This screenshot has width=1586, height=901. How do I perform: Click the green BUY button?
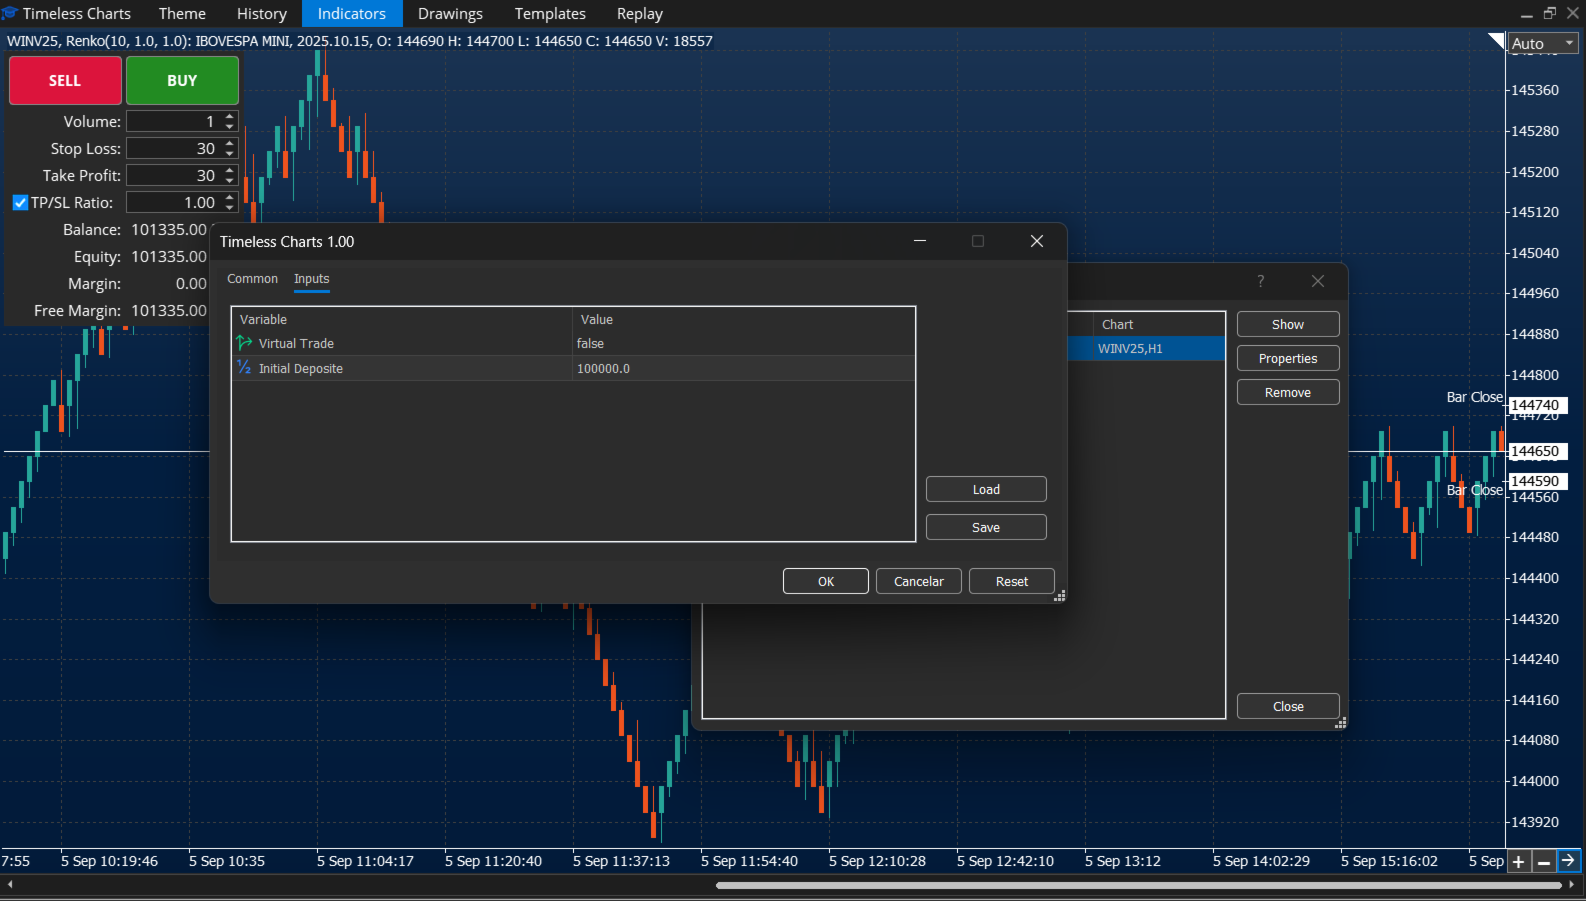pos(182,80)
